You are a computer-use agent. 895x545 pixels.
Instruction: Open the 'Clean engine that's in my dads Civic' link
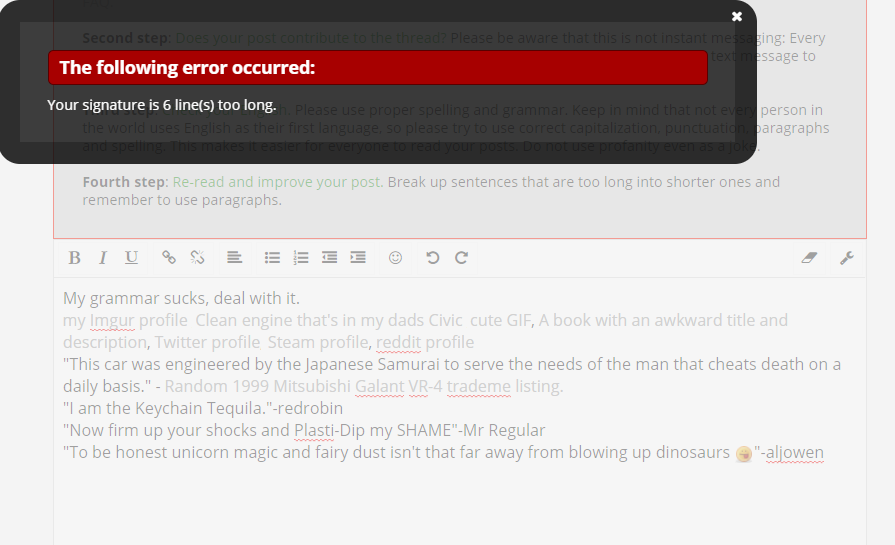tap(329, 320)
